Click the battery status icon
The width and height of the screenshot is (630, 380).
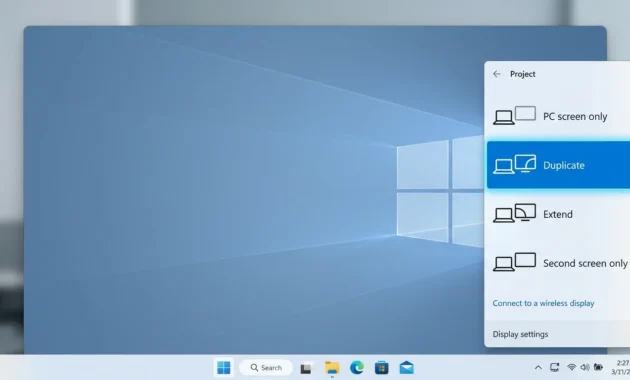tap(598, 367)
